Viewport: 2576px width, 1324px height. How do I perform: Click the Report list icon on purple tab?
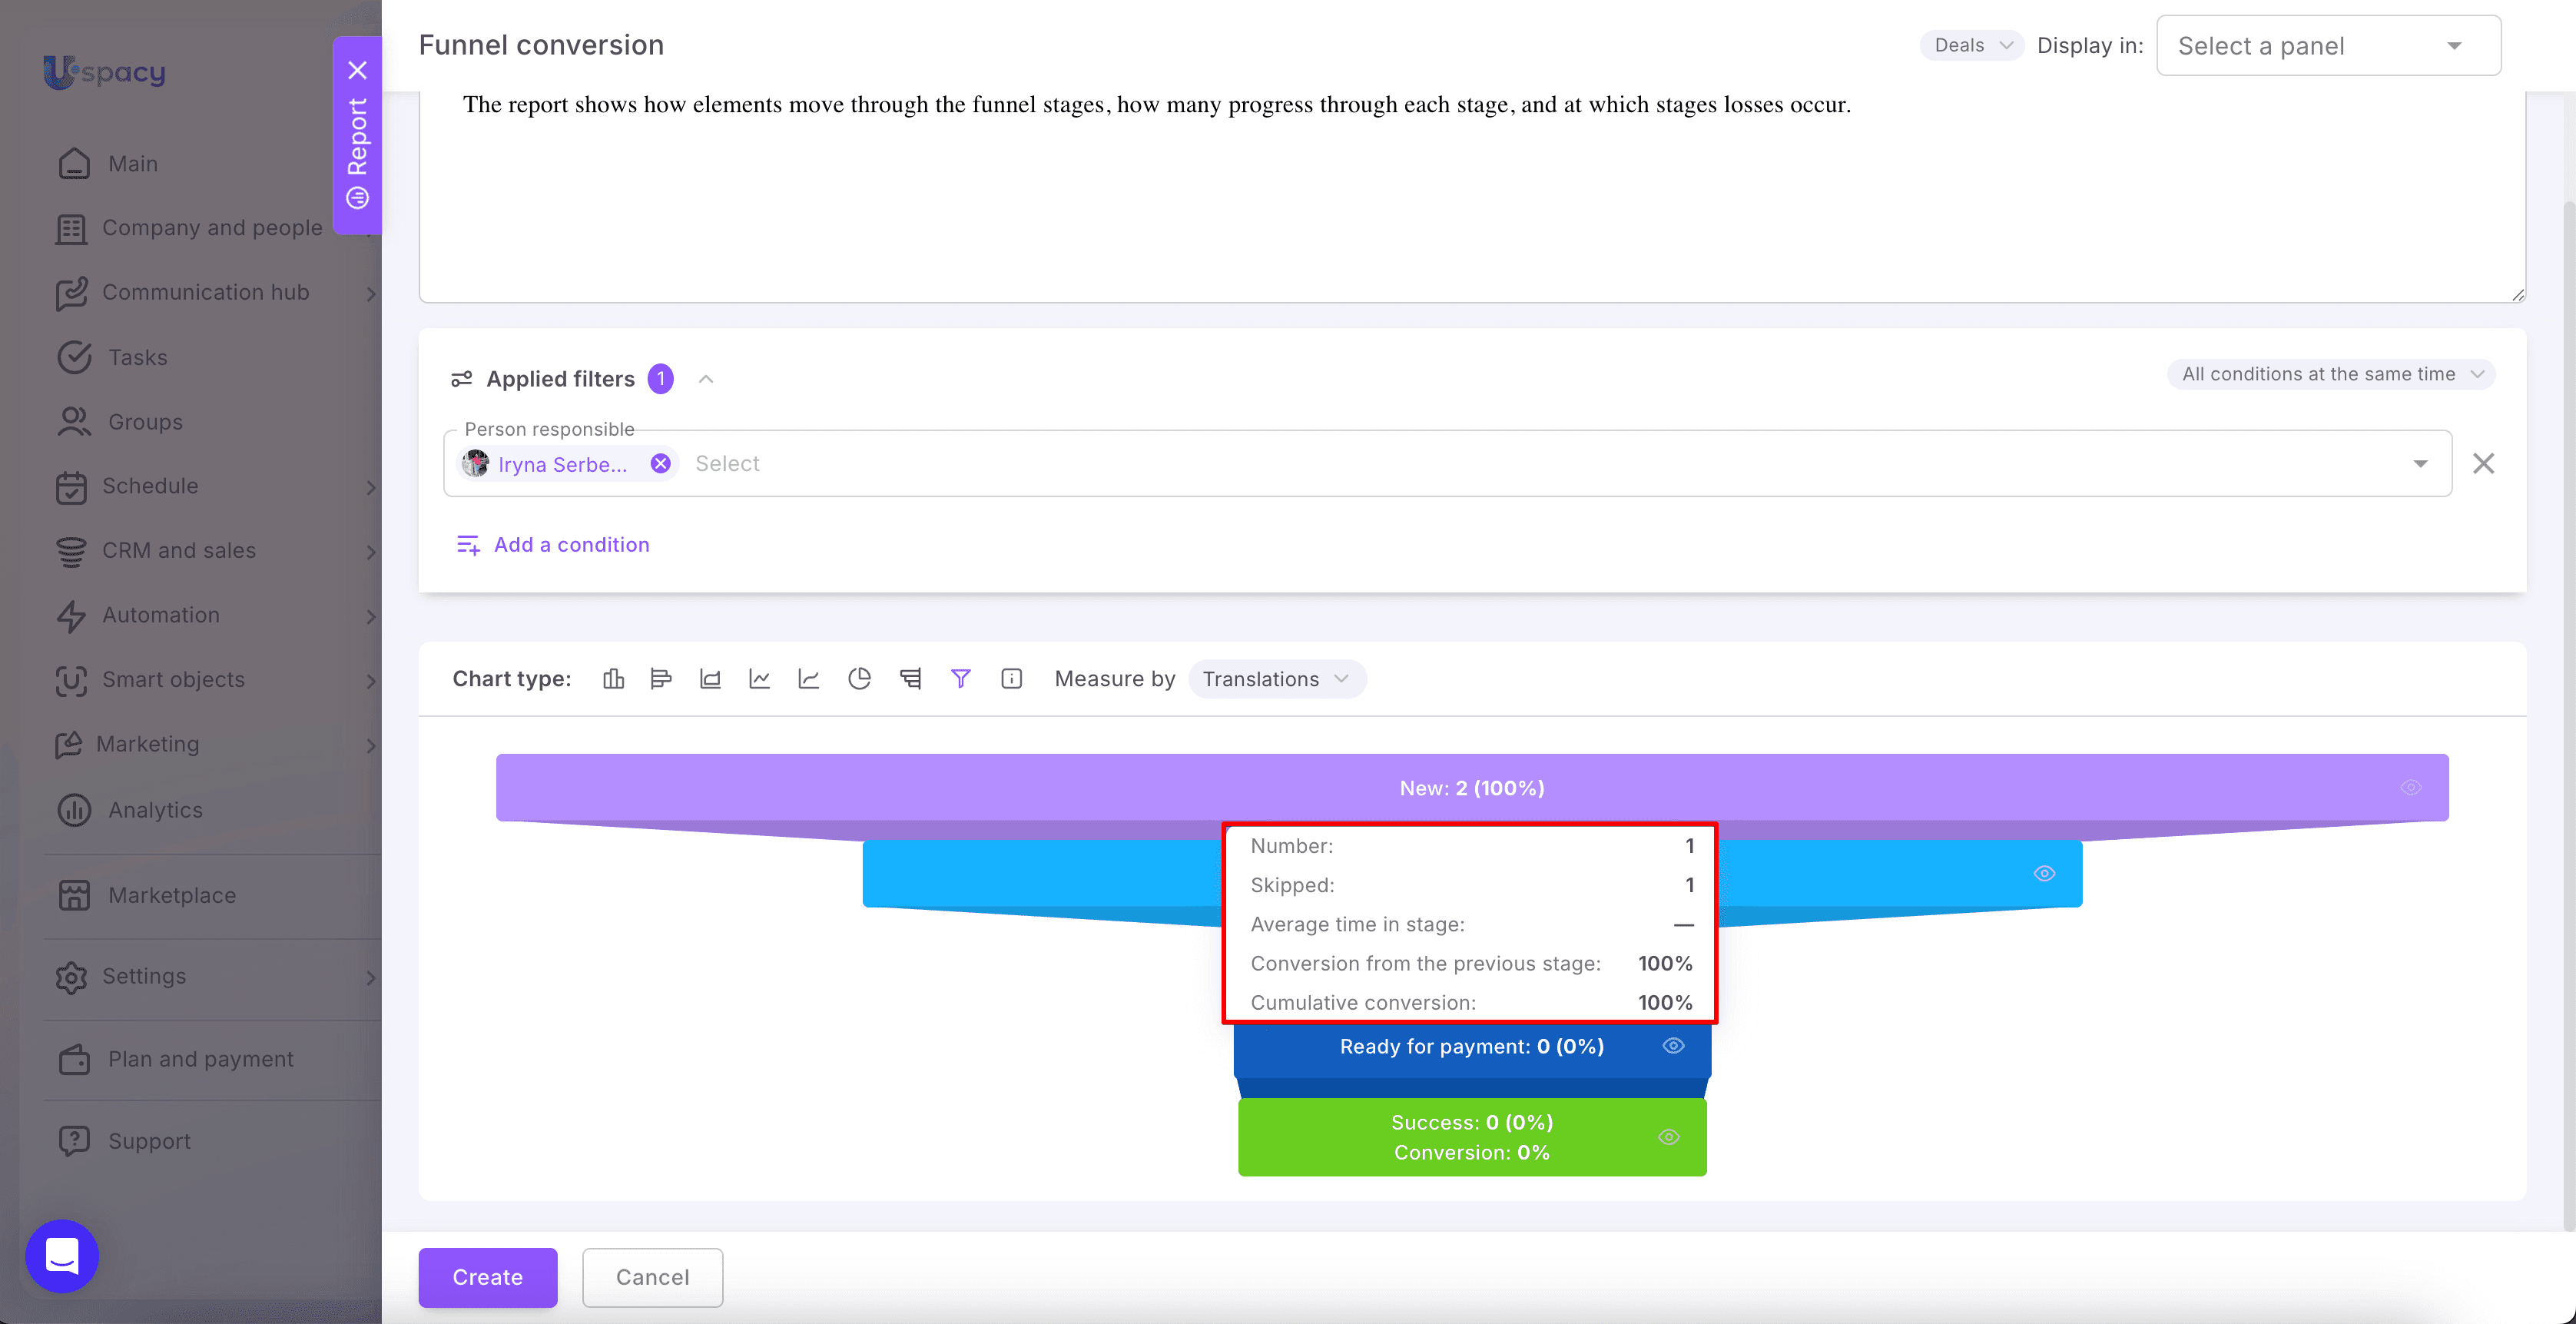click(x=357, y=198)
